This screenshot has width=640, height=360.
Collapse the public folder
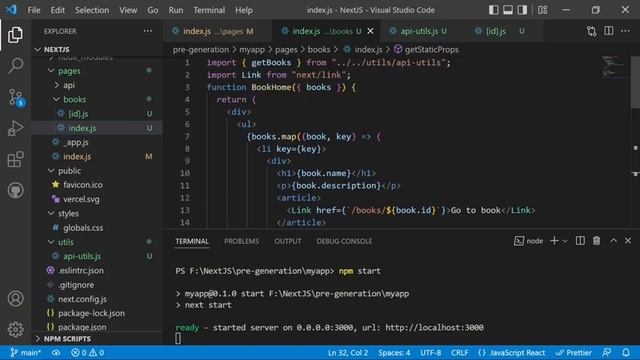tap(69, 171)
